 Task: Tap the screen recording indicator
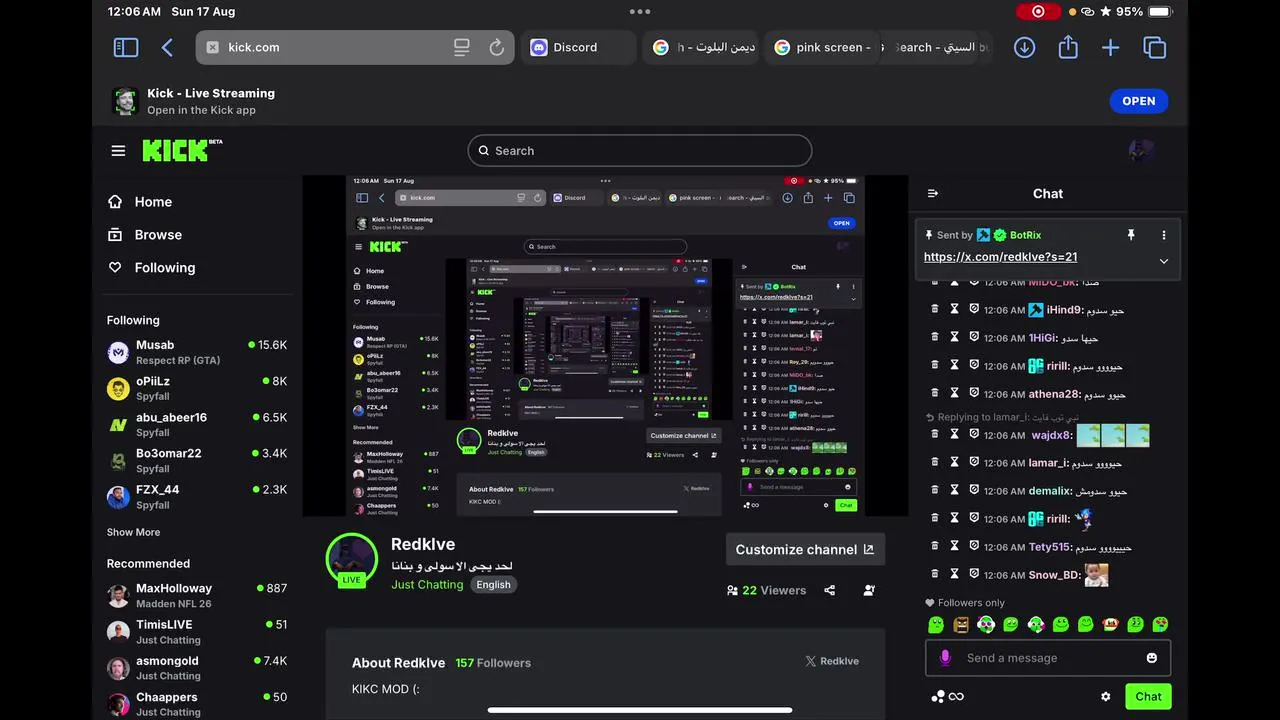pos(1038,12)
